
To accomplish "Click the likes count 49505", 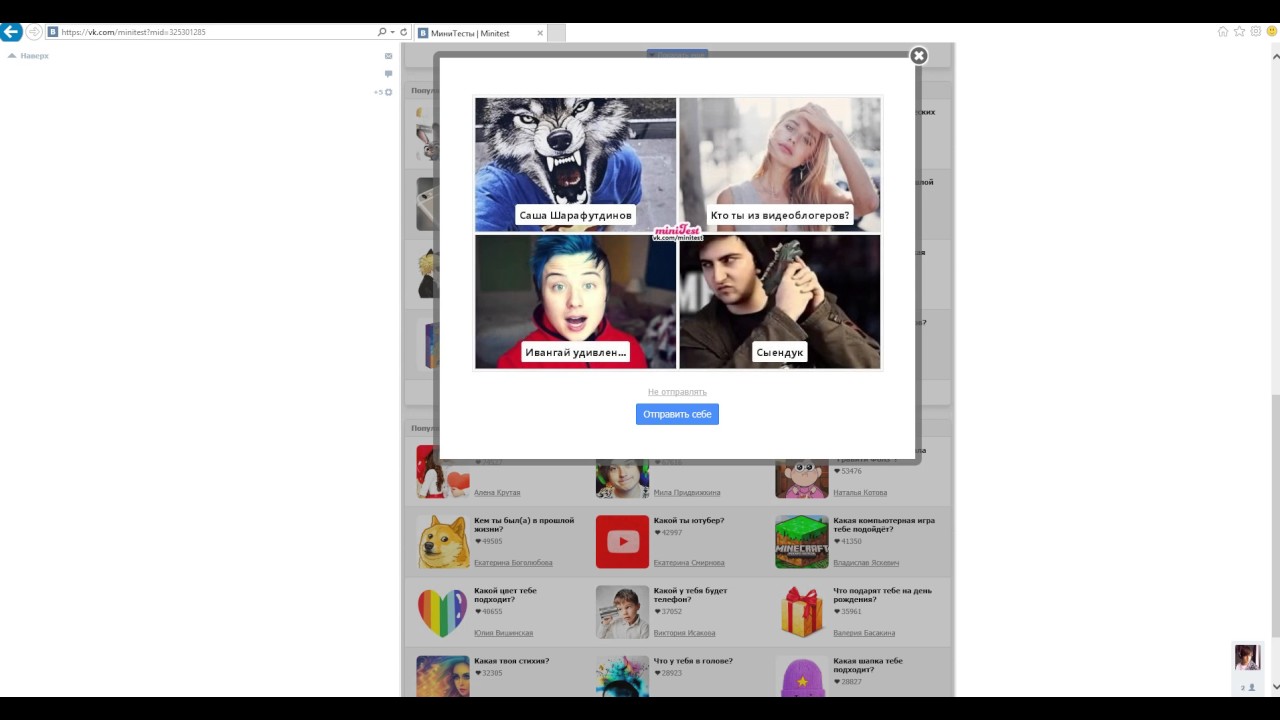I will pyautogui.click(x=489, y=541).
